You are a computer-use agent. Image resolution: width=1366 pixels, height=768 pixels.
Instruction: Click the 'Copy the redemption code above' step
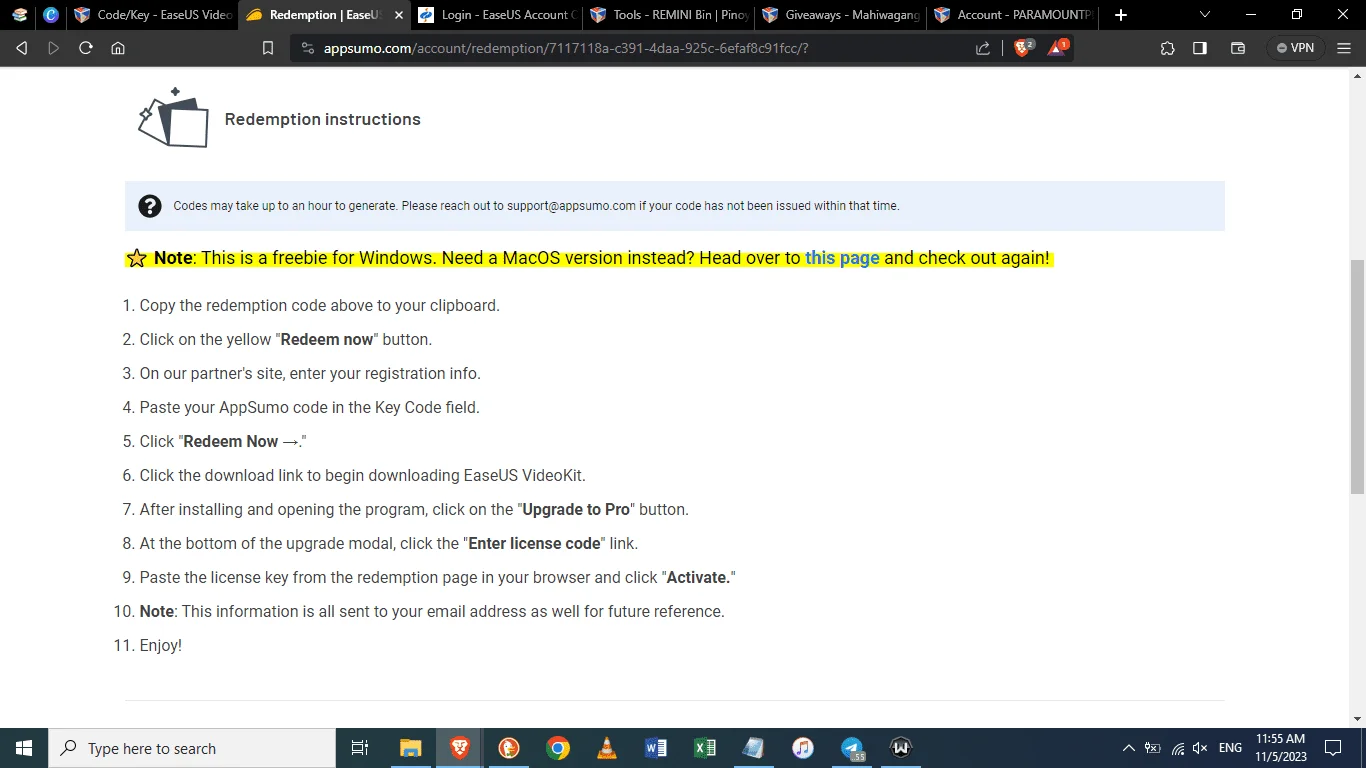[319, 305]
